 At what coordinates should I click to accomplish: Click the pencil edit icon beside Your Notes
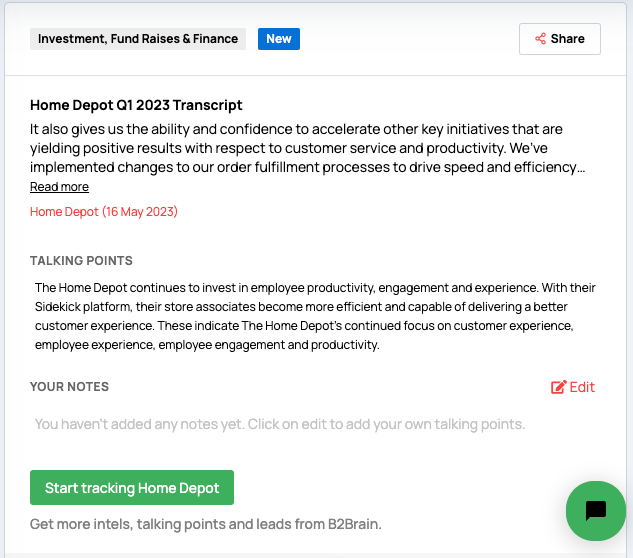[x=559, y=387]
